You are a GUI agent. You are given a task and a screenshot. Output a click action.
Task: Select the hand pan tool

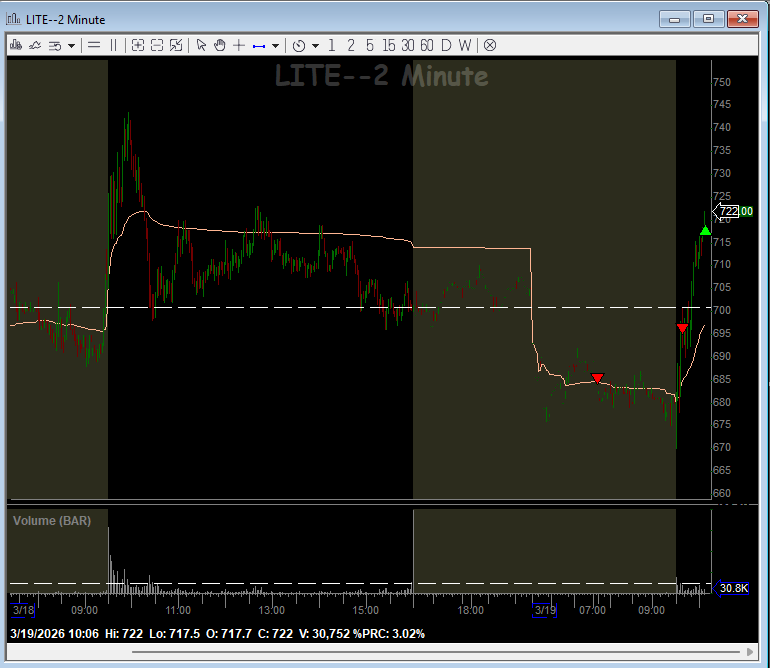pyautogui.click(x=220, y=46)
